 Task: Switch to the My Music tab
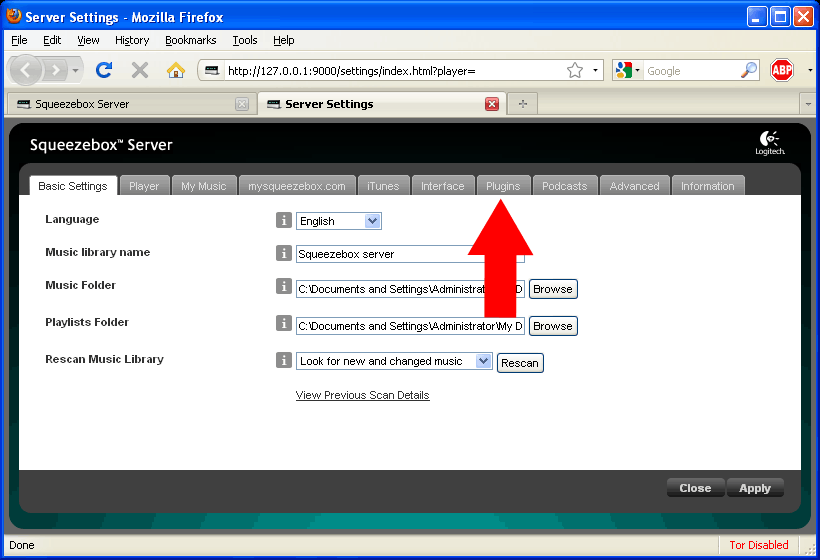203,186
